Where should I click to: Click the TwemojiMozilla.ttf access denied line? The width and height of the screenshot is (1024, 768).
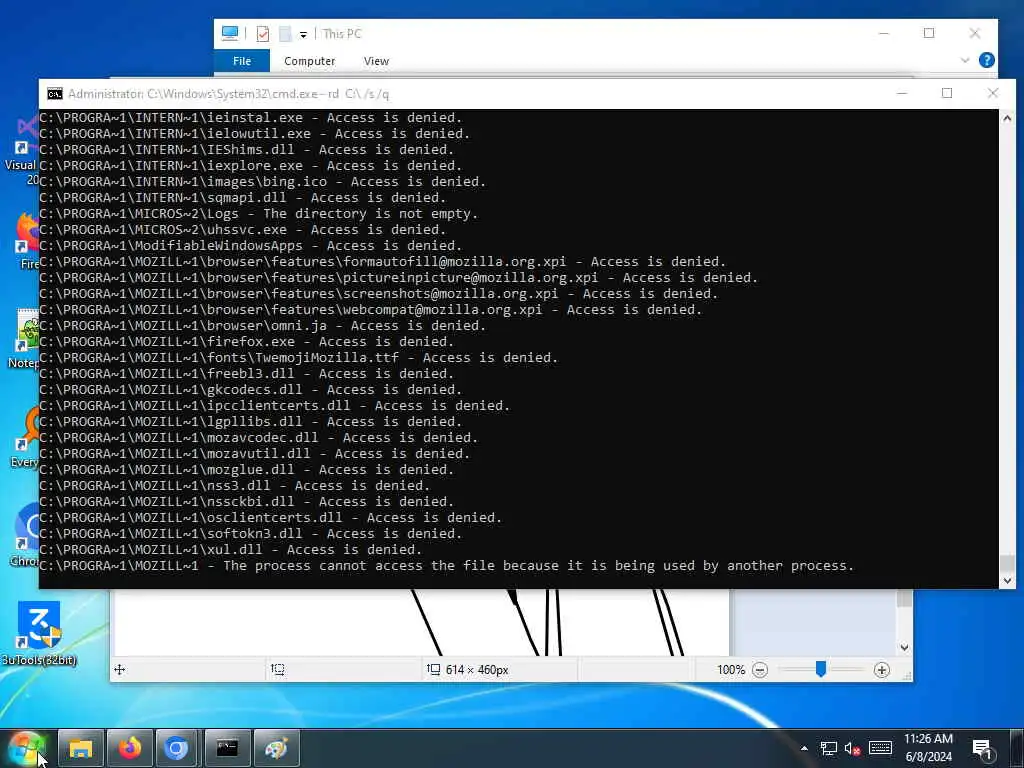tap(298, 357)
